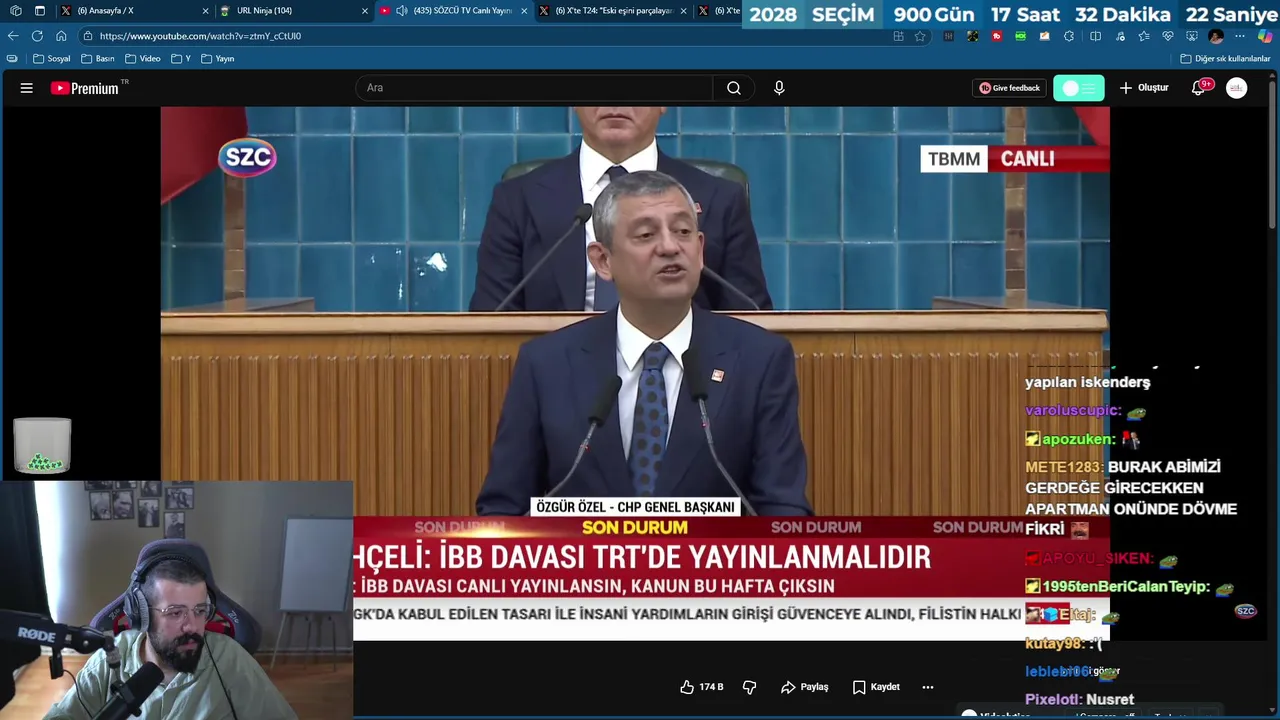Click chat username Pixelotl

(1053, 700)
